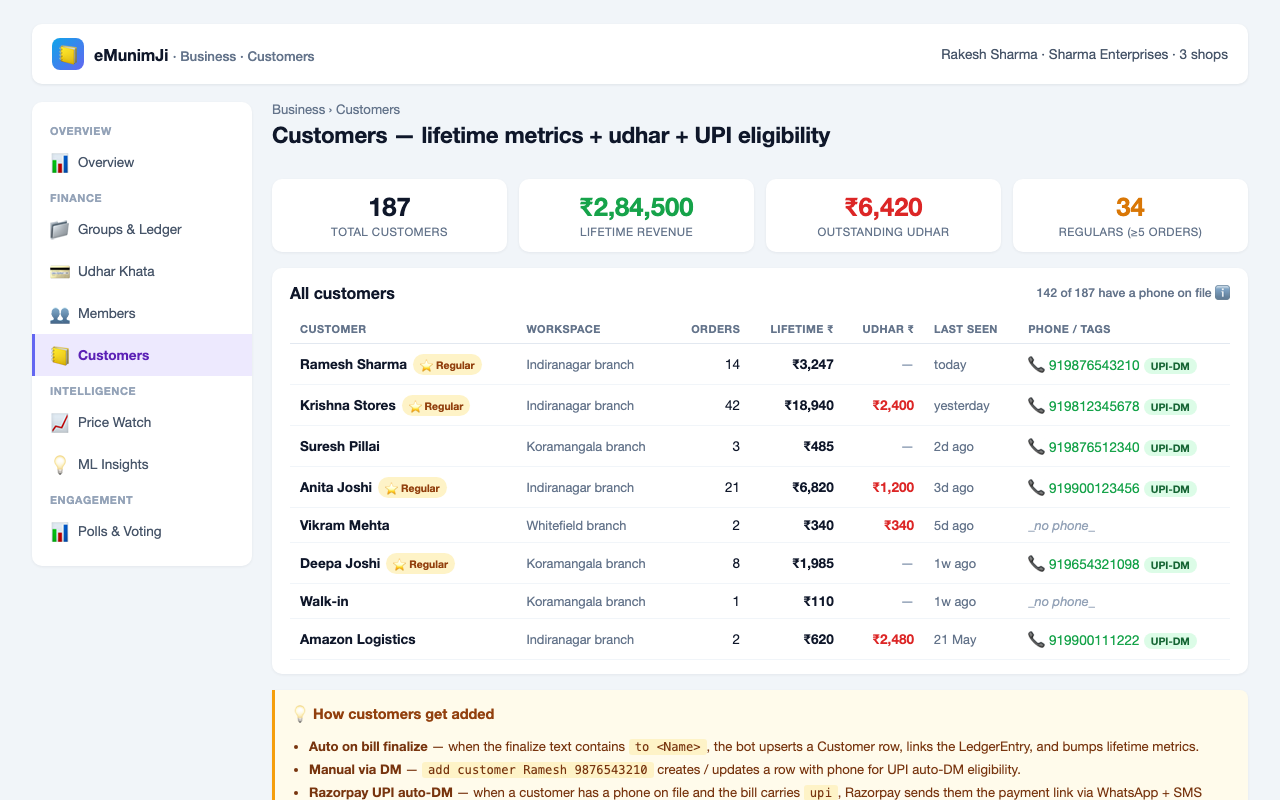Click phone number 919876543210
The height and width of the screenshot is (800, 1280).
point(1094,365)
